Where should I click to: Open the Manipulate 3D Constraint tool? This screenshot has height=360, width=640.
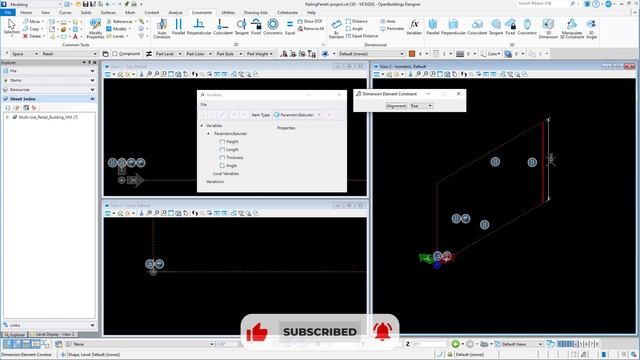point(572,29)
